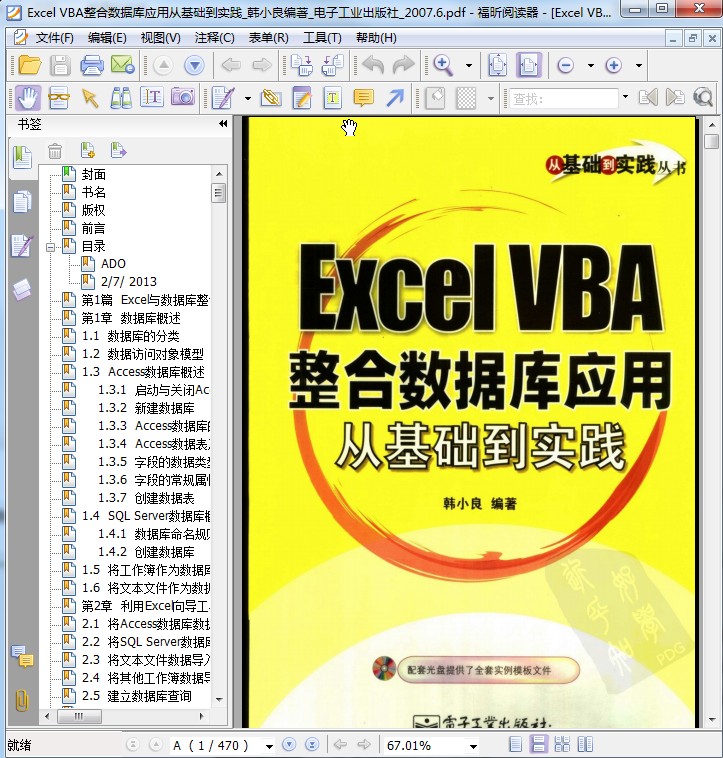Click the document vertical scrollbar thumb
This screenshot has height=758, width=723.
pos(711,142)
